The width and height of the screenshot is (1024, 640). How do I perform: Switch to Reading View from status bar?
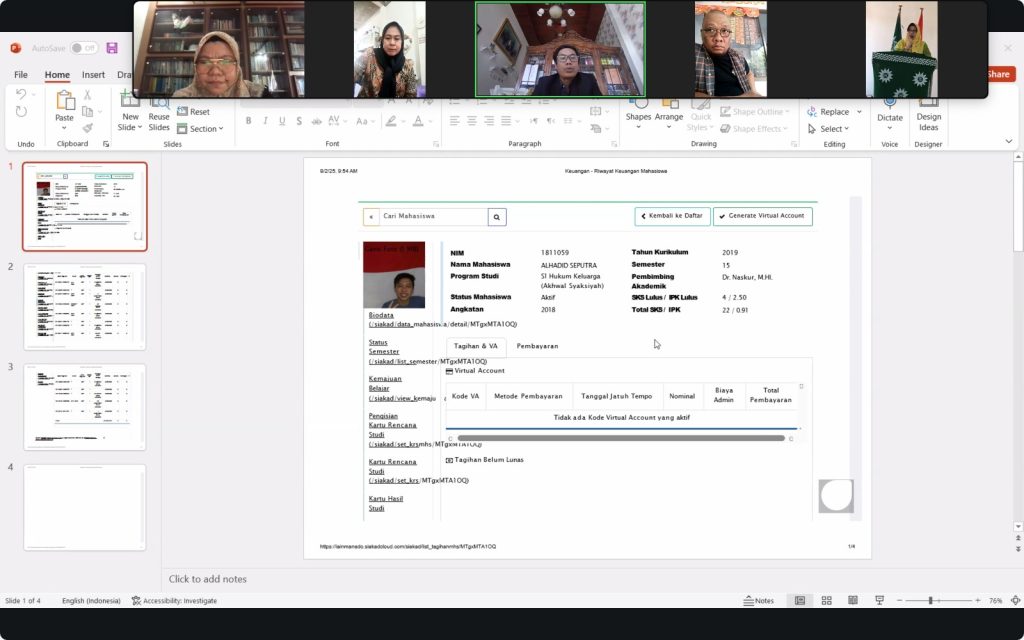pyautogui.click(x=852, y=600)
